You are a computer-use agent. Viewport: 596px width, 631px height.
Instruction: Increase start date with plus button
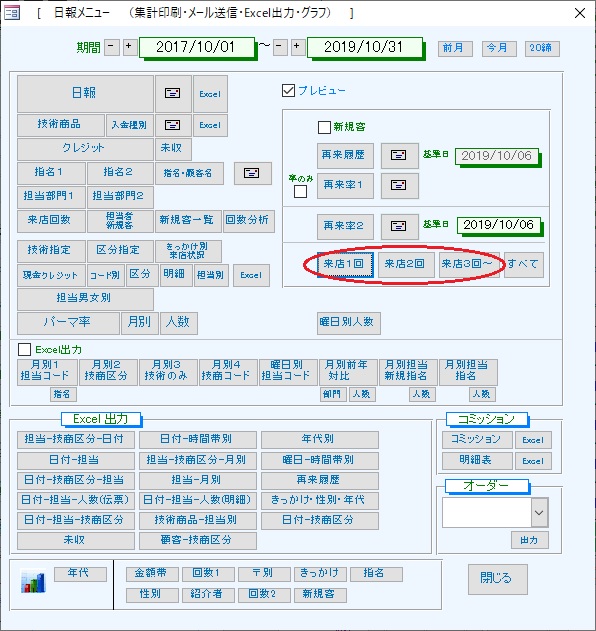click(129, 47)
